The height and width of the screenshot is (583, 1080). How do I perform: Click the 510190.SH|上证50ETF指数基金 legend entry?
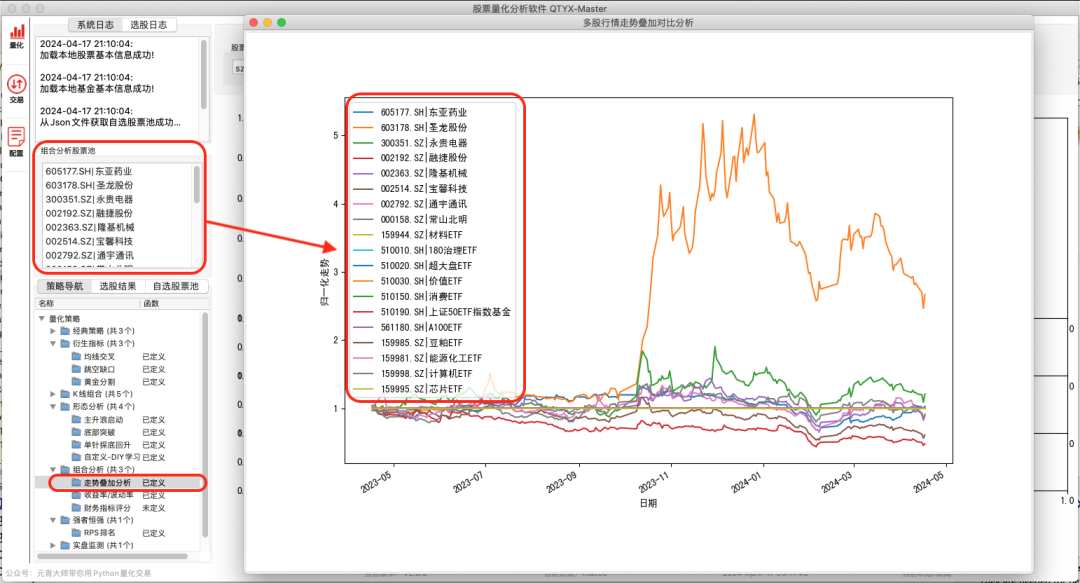tap(433, 312)
